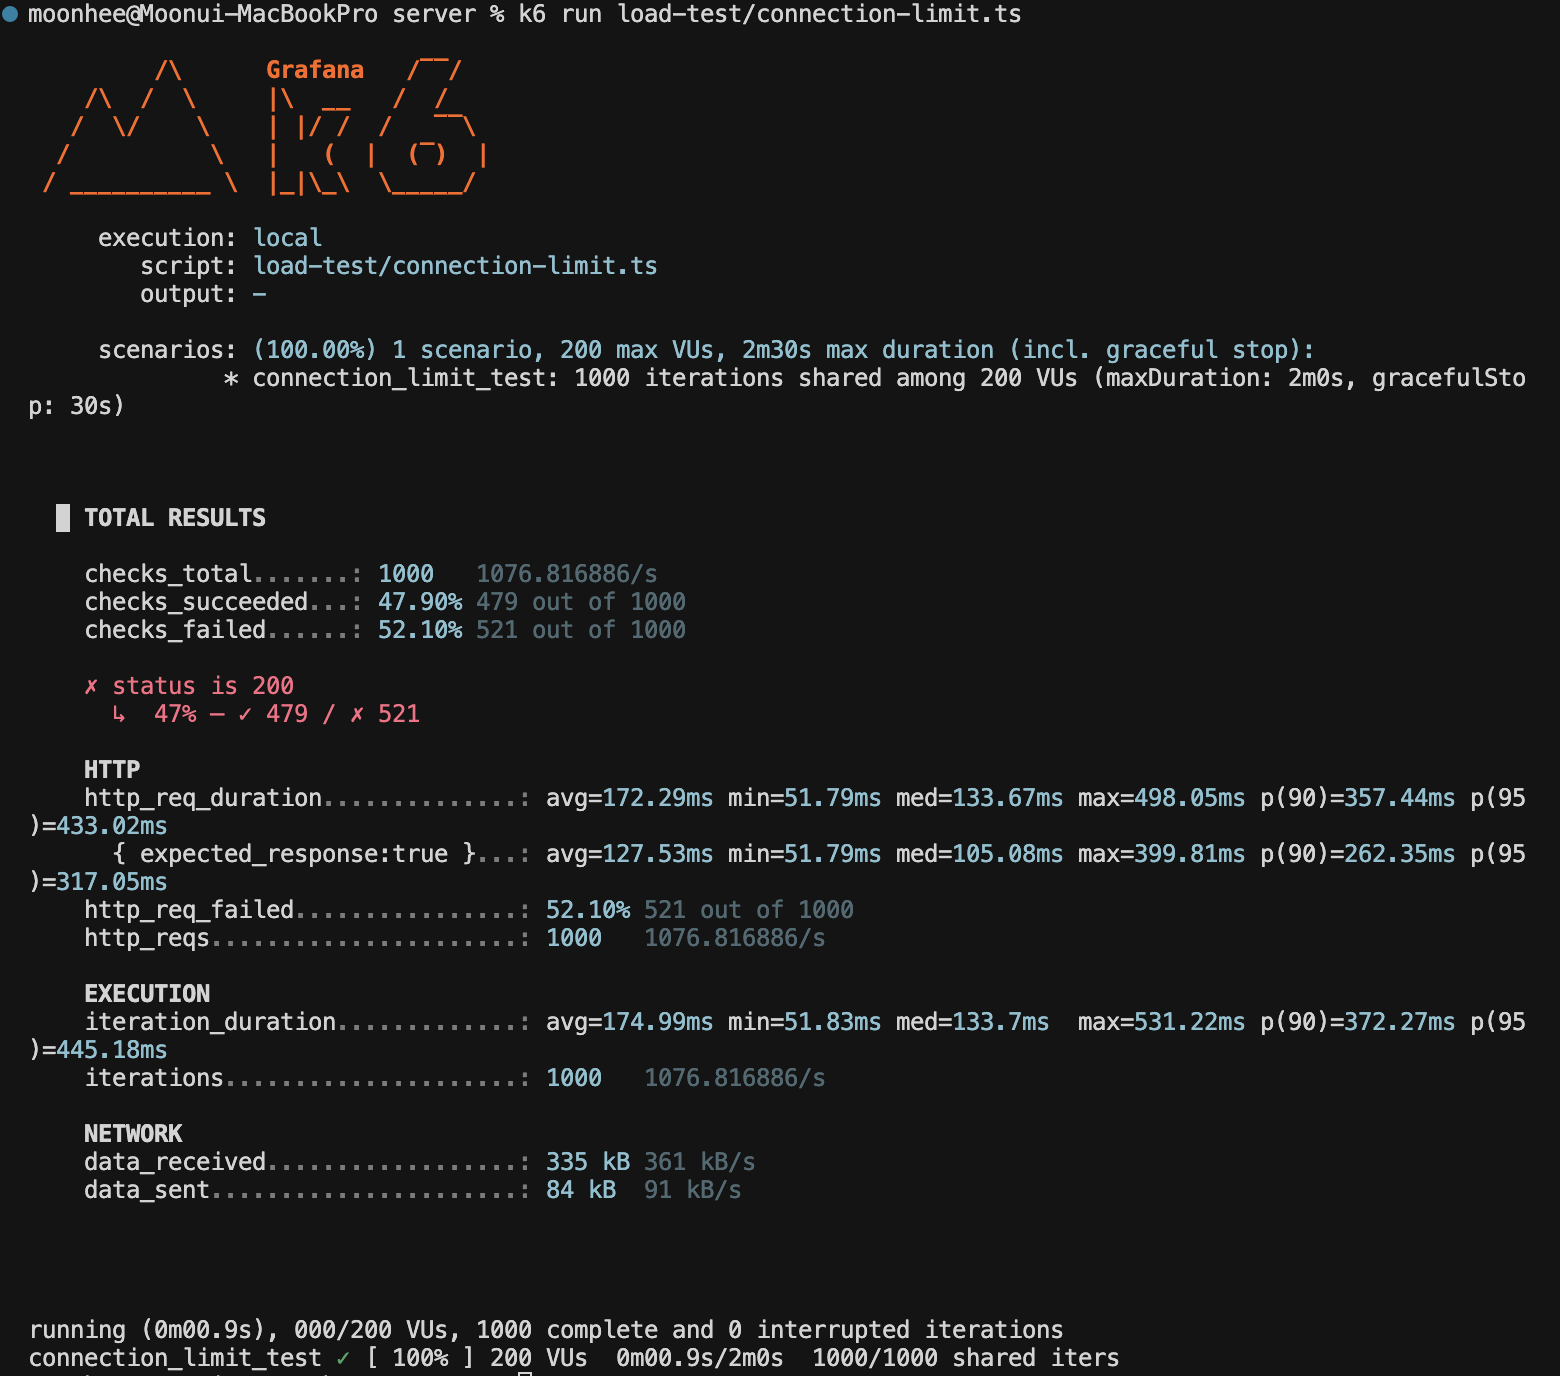1560x1376 pixels.
Task: Click http_req_duration max=498.05ms
Action: pos(1162,798)
